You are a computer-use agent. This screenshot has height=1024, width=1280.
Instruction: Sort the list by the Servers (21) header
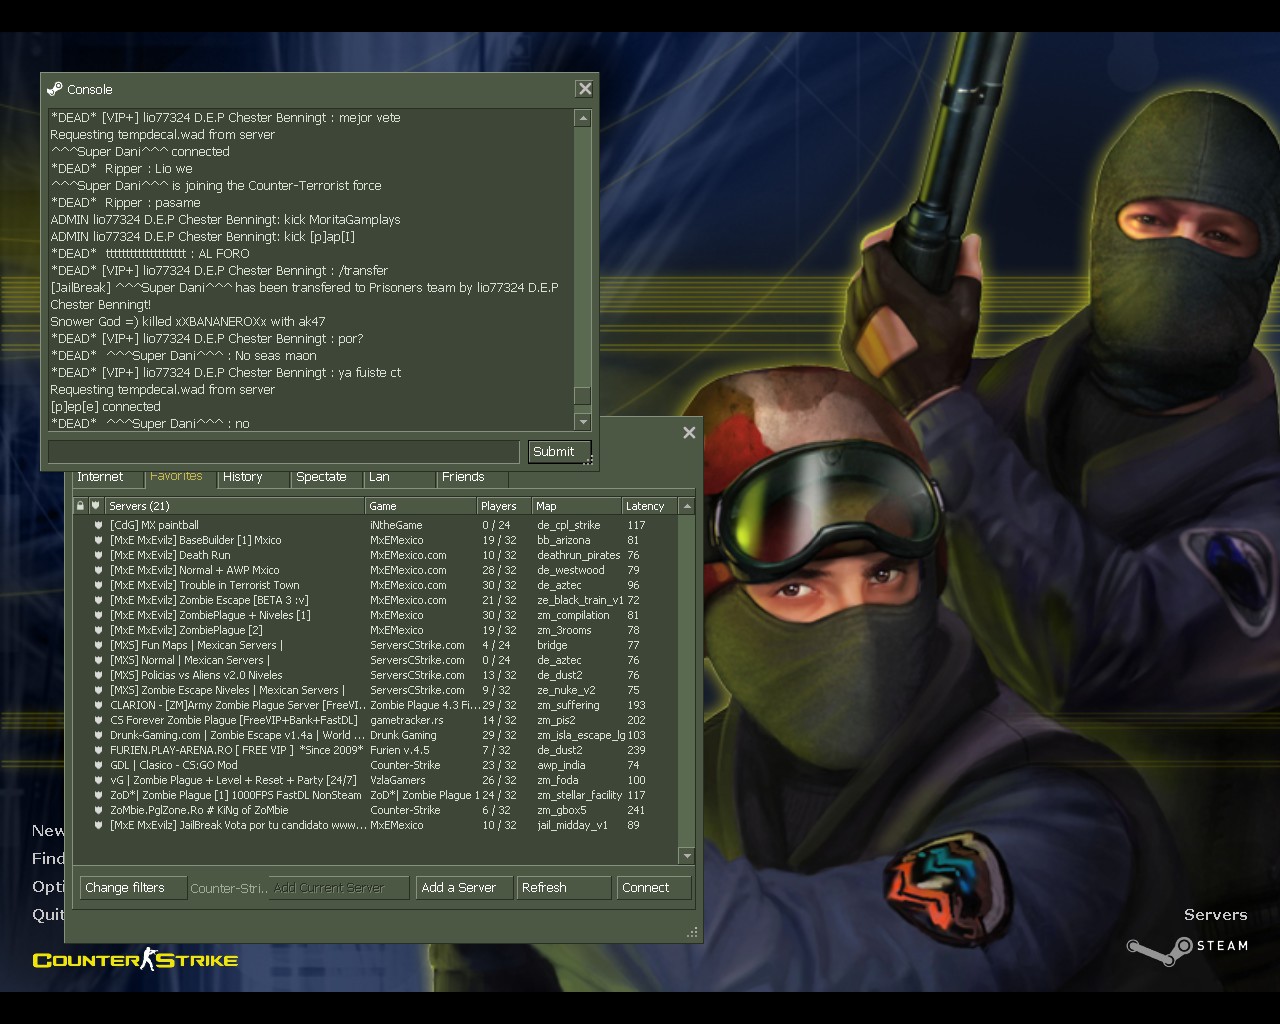(x=234, y=506)
